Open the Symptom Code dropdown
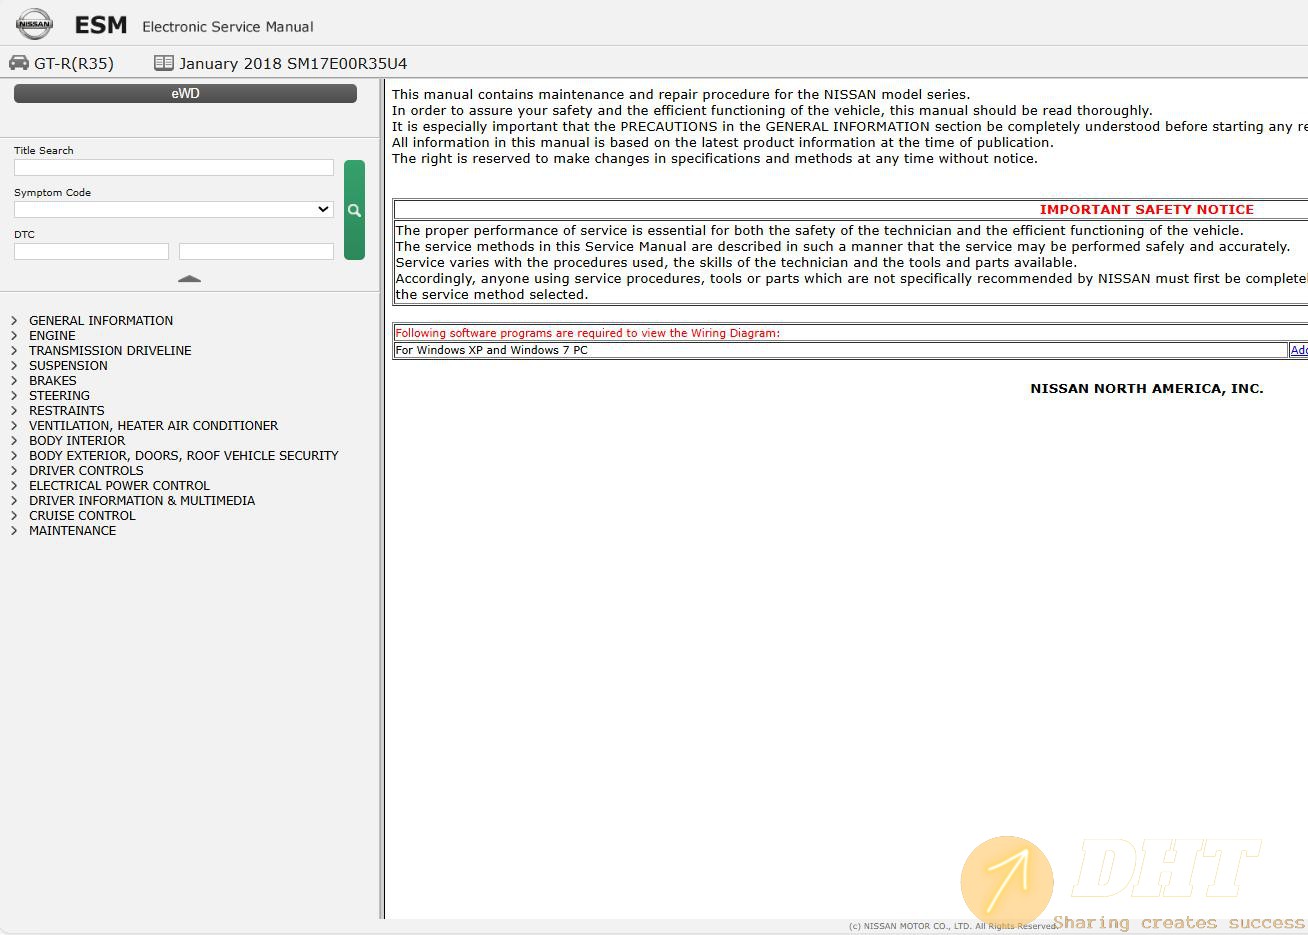The width and height of the screenshot is (1308, 935). pos(174,209)
